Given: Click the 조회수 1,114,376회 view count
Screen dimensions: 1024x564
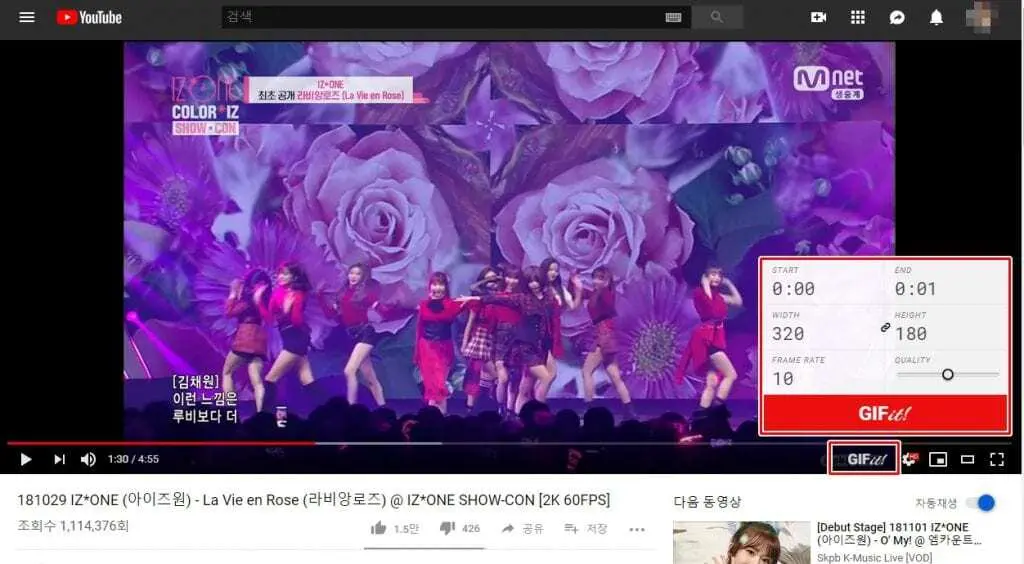Looking at the screenshot, I should coord(73,525).
